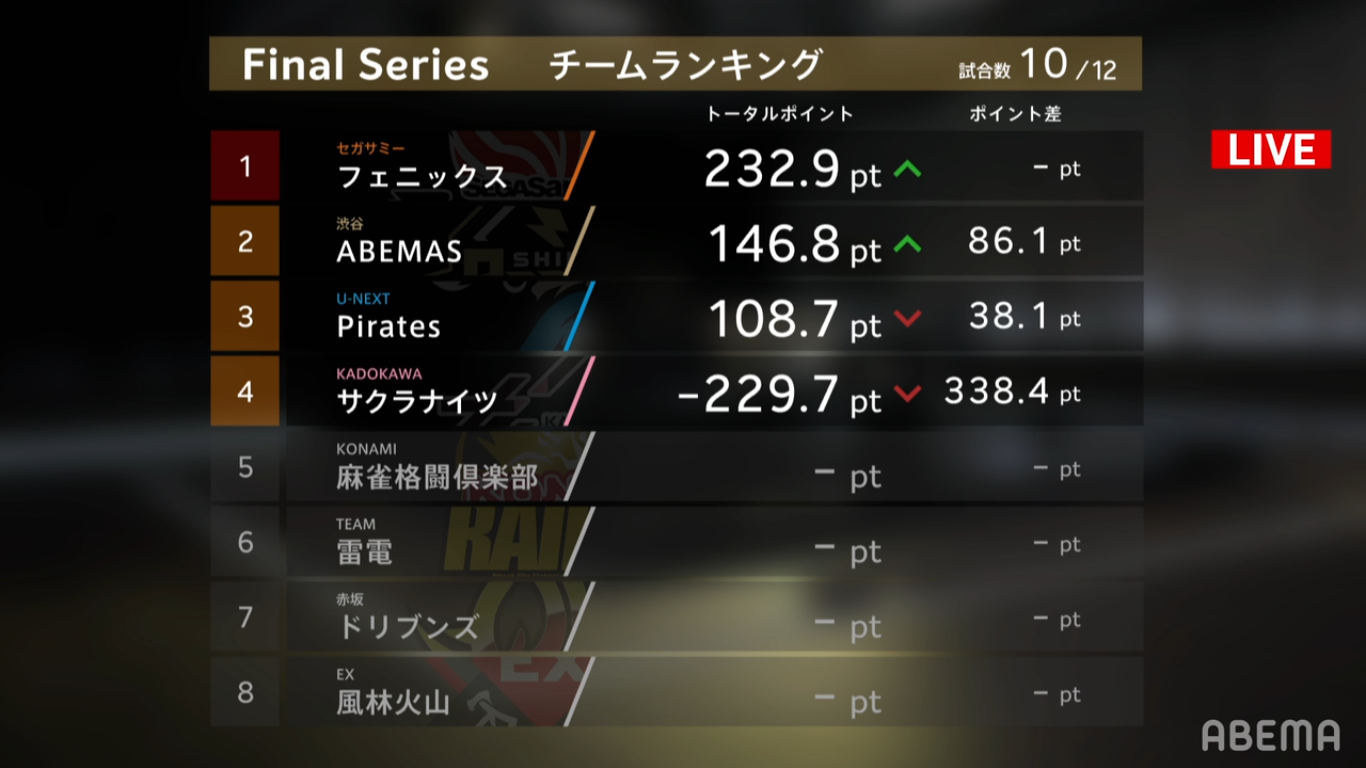Click red down arrow beside -229.7 pt

pos(907,394)
